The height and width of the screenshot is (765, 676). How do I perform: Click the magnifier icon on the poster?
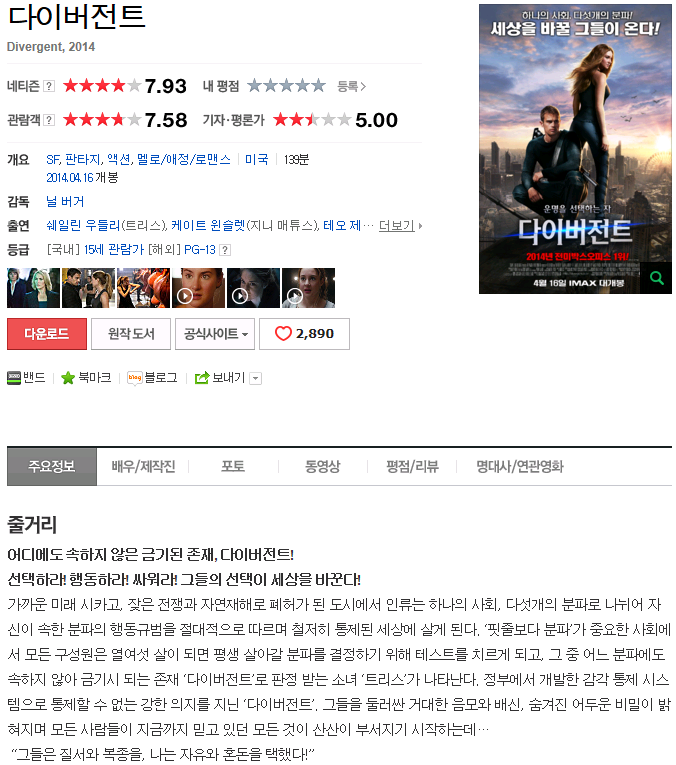click(656, 278)
